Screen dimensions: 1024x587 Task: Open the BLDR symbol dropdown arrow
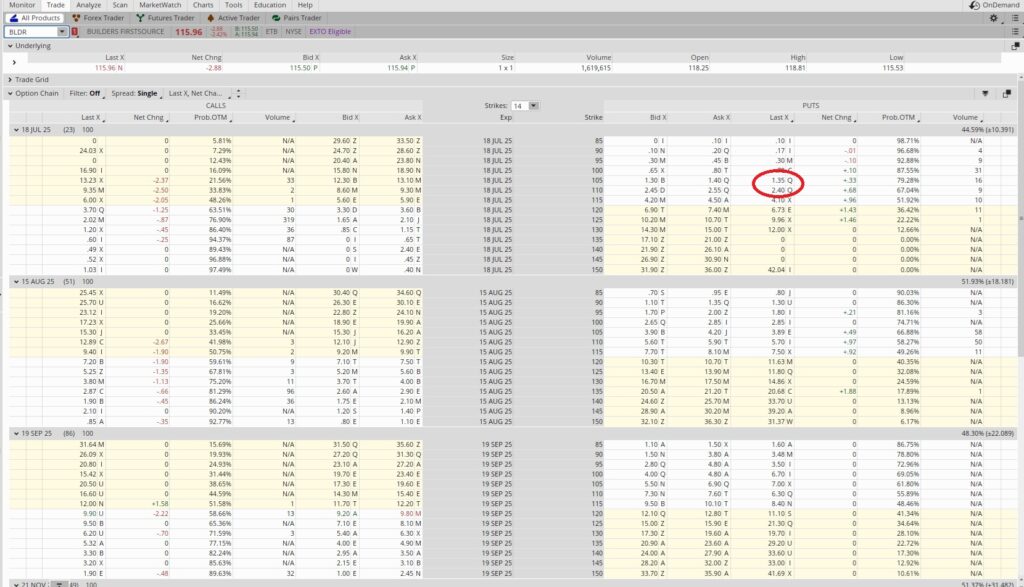[61, 31]
